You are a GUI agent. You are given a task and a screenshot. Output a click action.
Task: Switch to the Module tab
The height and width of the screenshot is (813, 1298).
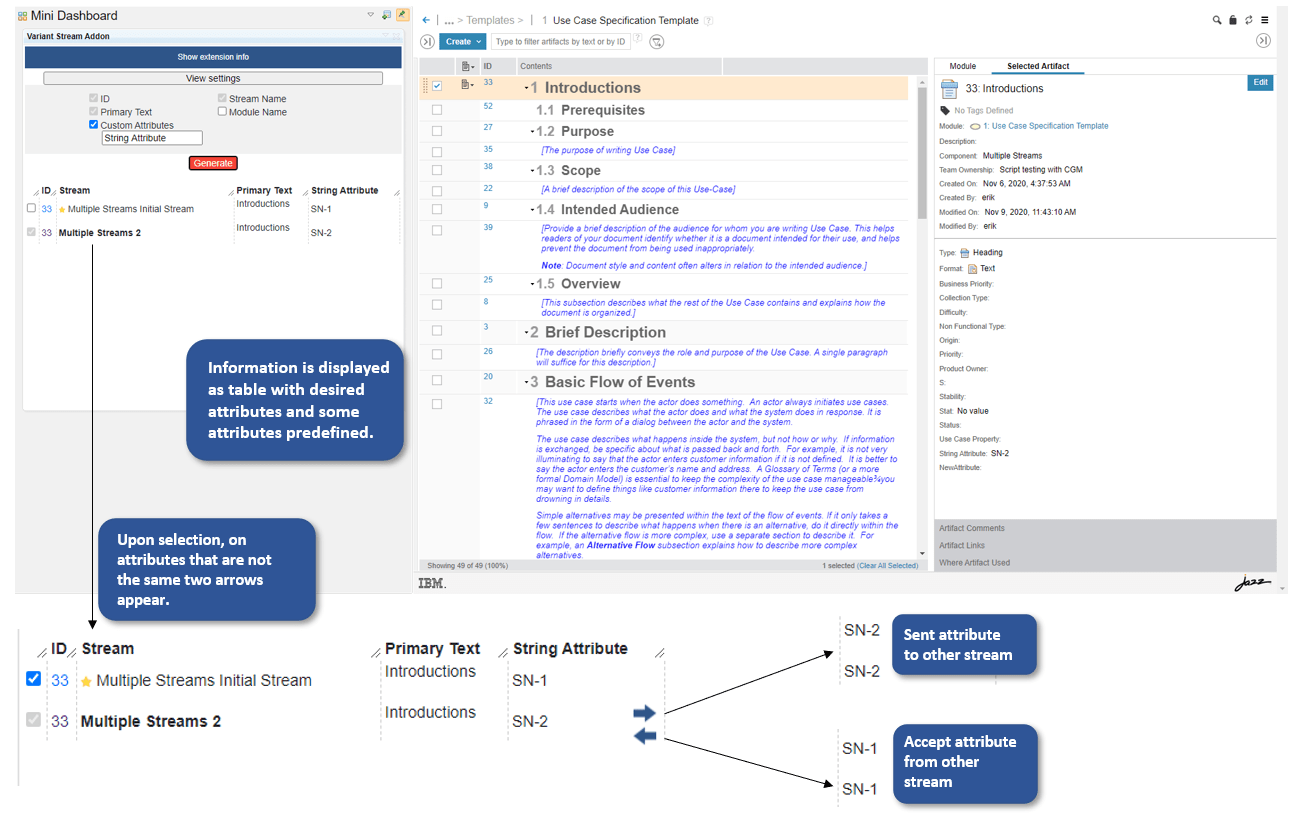pos(962,66)
